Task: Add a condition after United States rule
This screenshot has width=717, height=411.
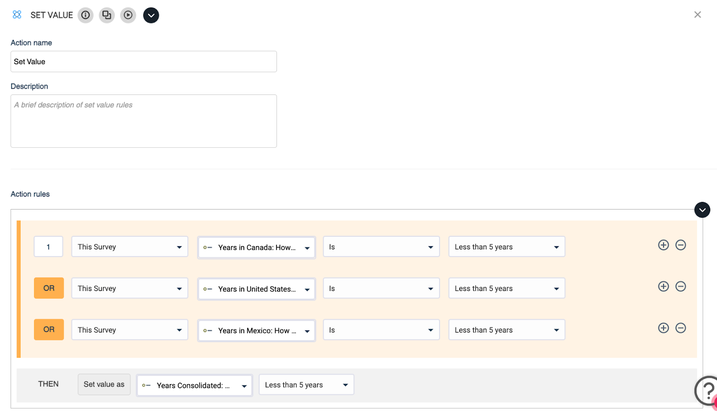Action: pyautogui.click(x=663, y=287)
